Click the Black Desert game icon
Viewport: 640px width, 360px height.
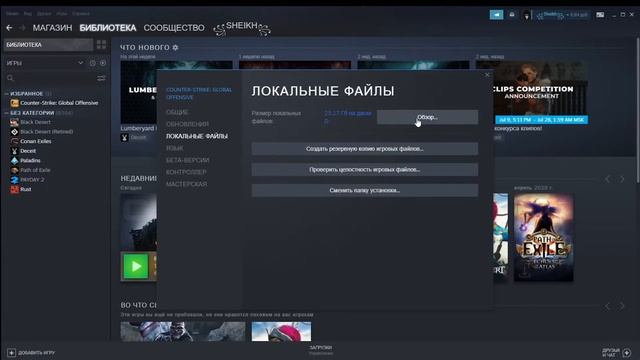coord(14,122)
